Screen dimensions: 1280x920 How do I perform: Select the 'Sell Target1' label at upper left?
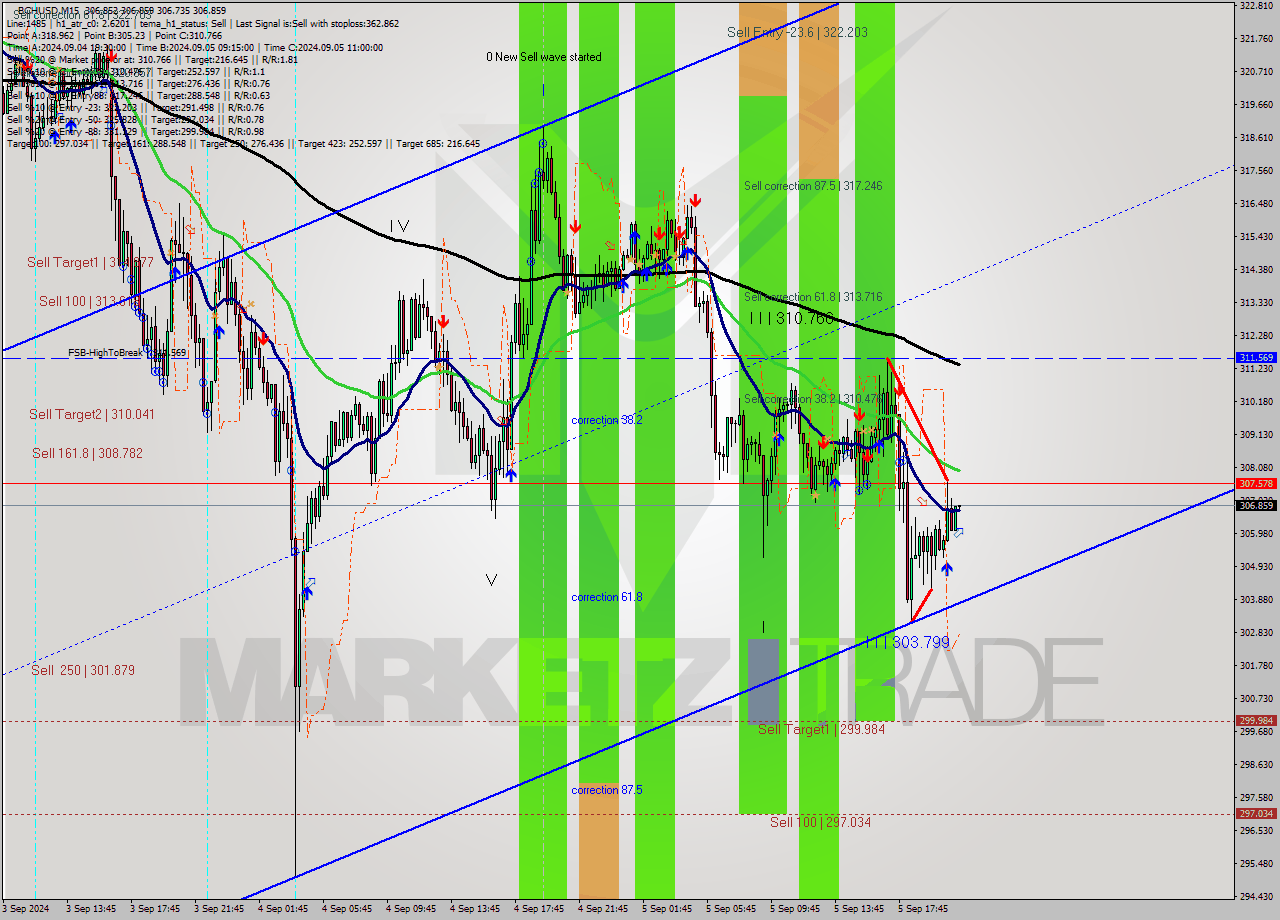click(x=90, y=262)
